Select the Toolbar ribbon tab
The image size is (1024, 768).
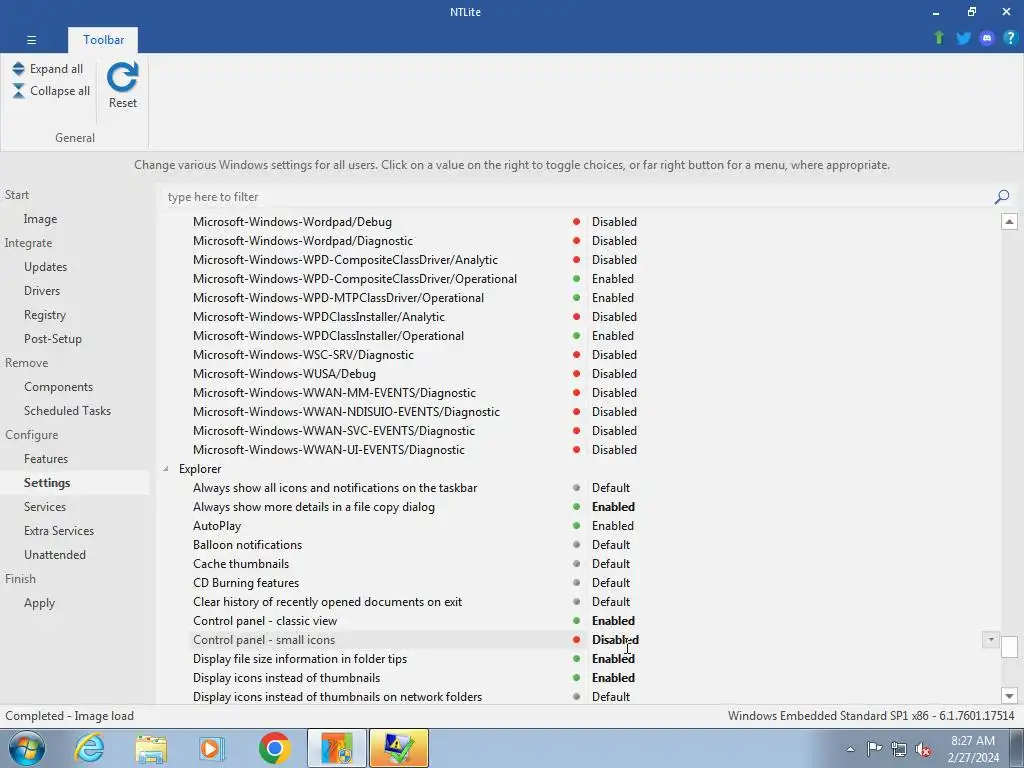[x=103, y=40]
